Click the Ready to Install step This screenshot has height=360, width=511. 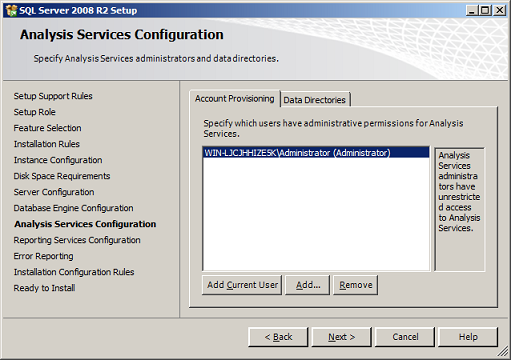click(x=44, y=288)
